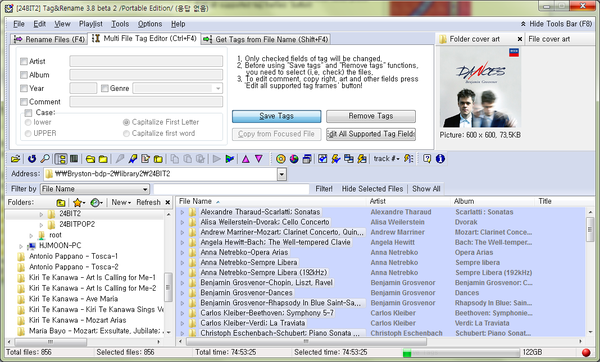Click the Save Tags button
600x362 pixels.
tap(276, 116)
